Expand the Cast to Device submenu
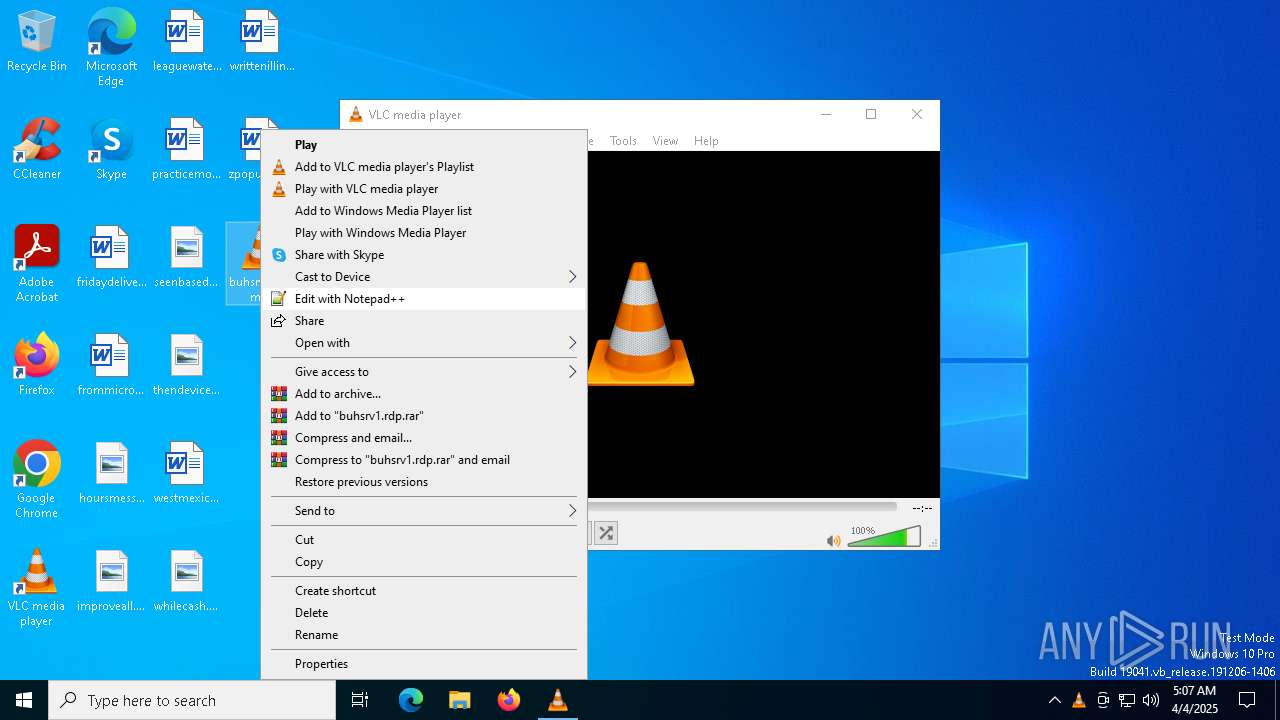This screenshot has height=720, width=1280. (424, 277)
